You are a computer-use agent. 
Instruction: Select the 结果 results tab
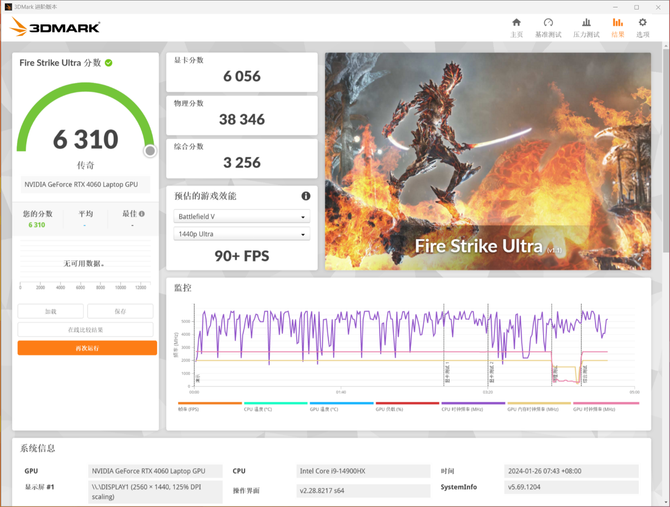617,28
